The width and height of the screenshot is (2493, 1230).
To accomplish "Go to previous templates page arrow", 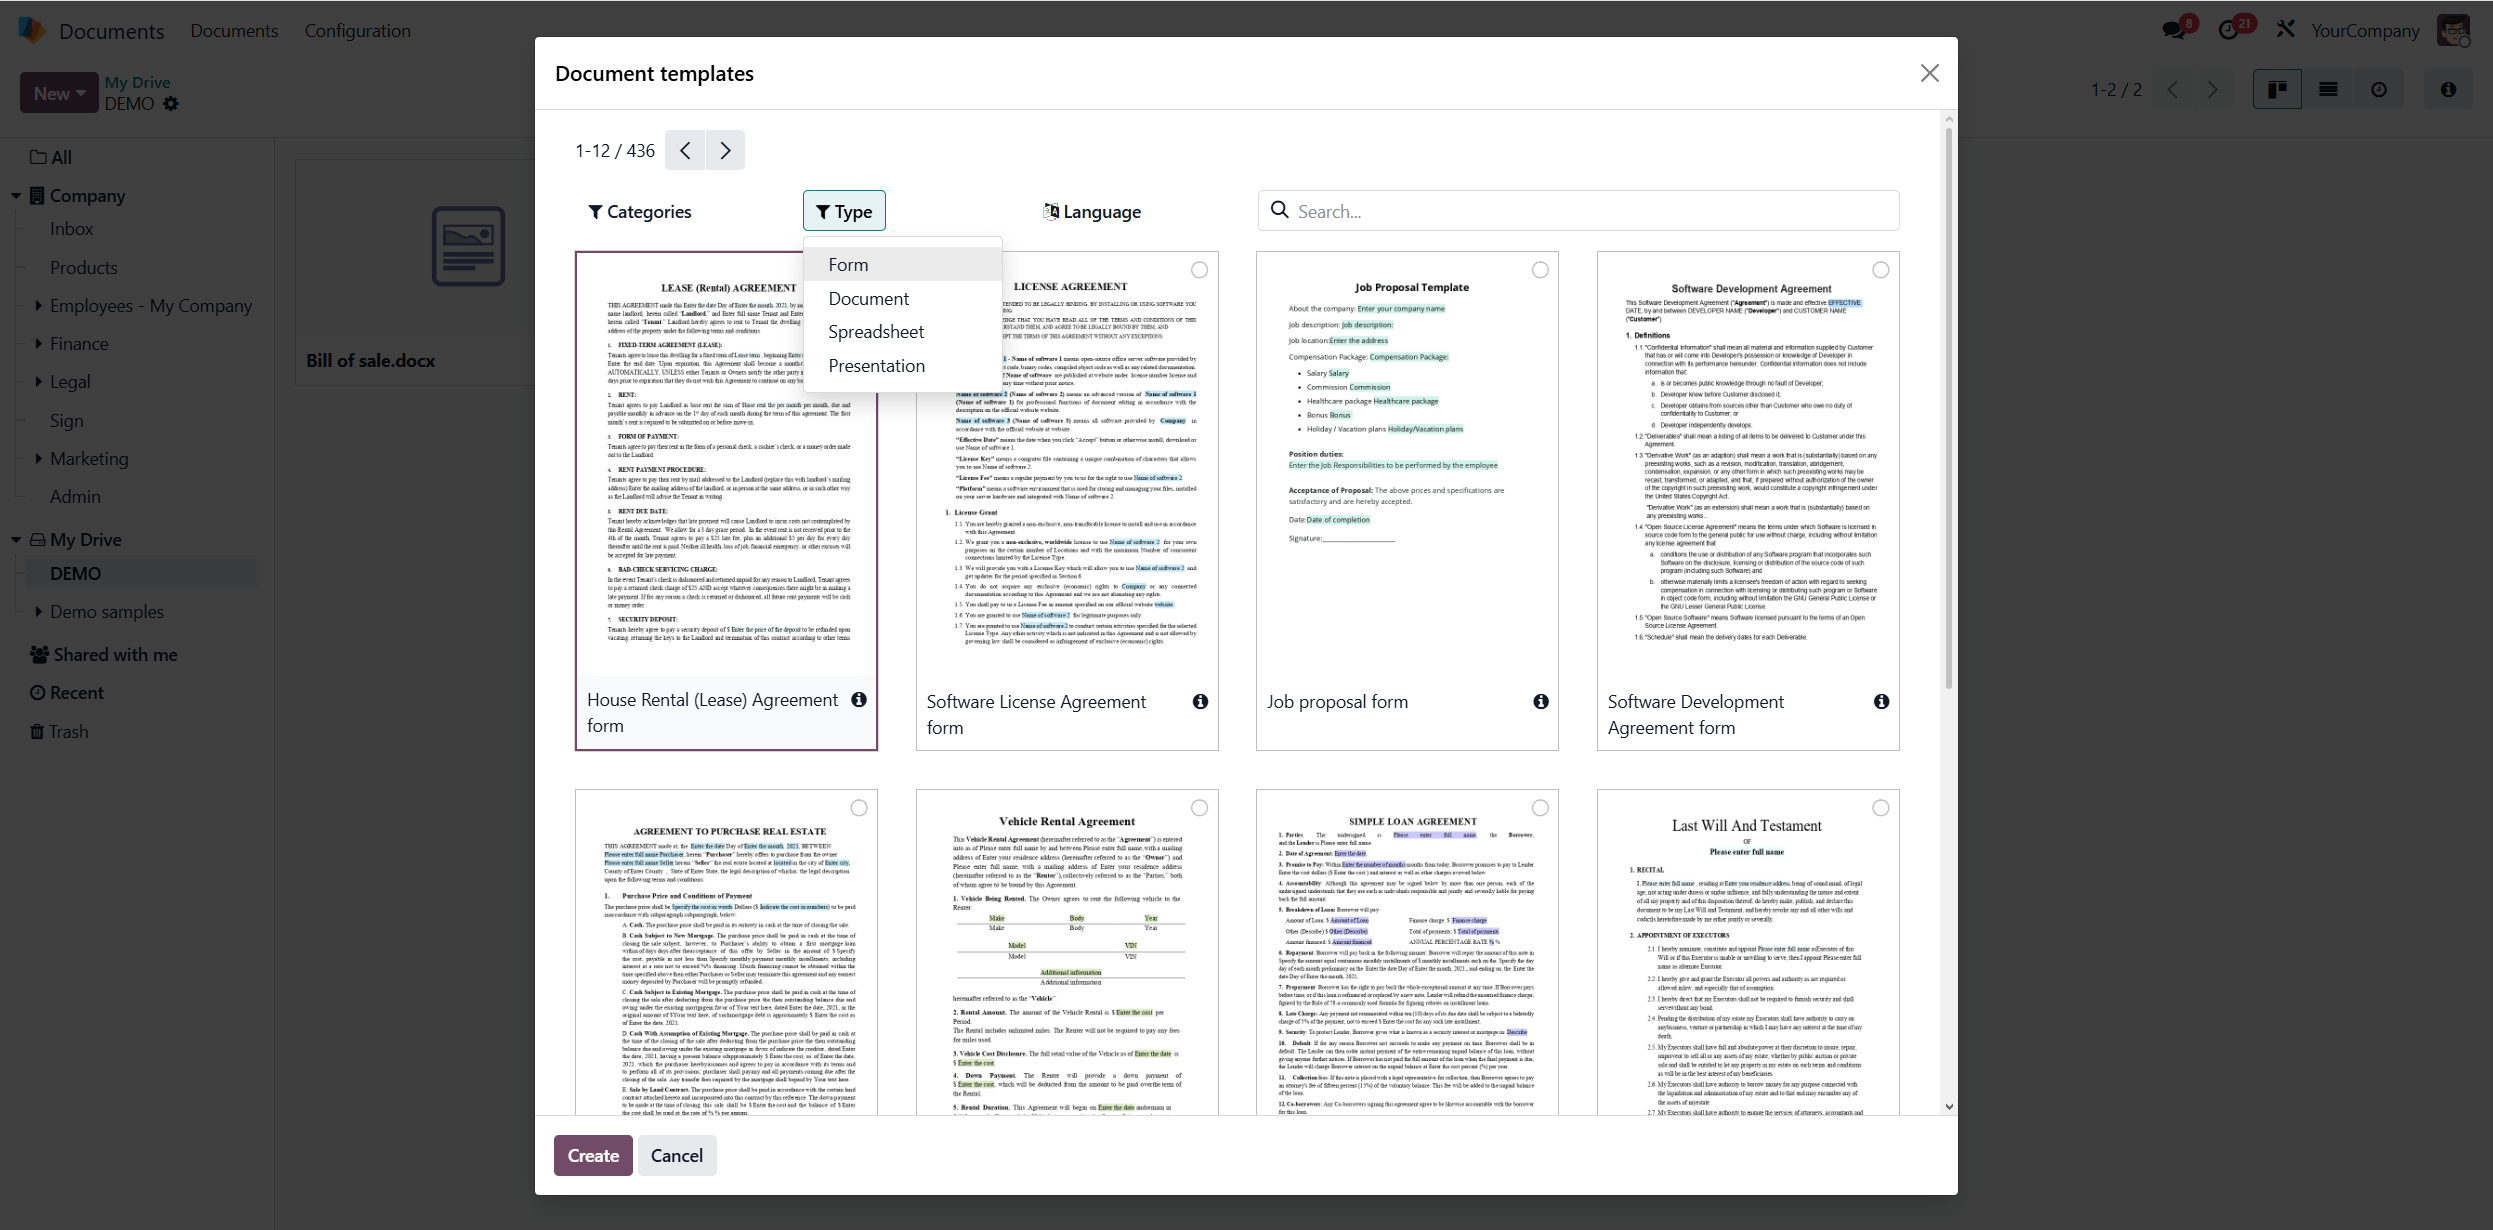I will point(685,150).
